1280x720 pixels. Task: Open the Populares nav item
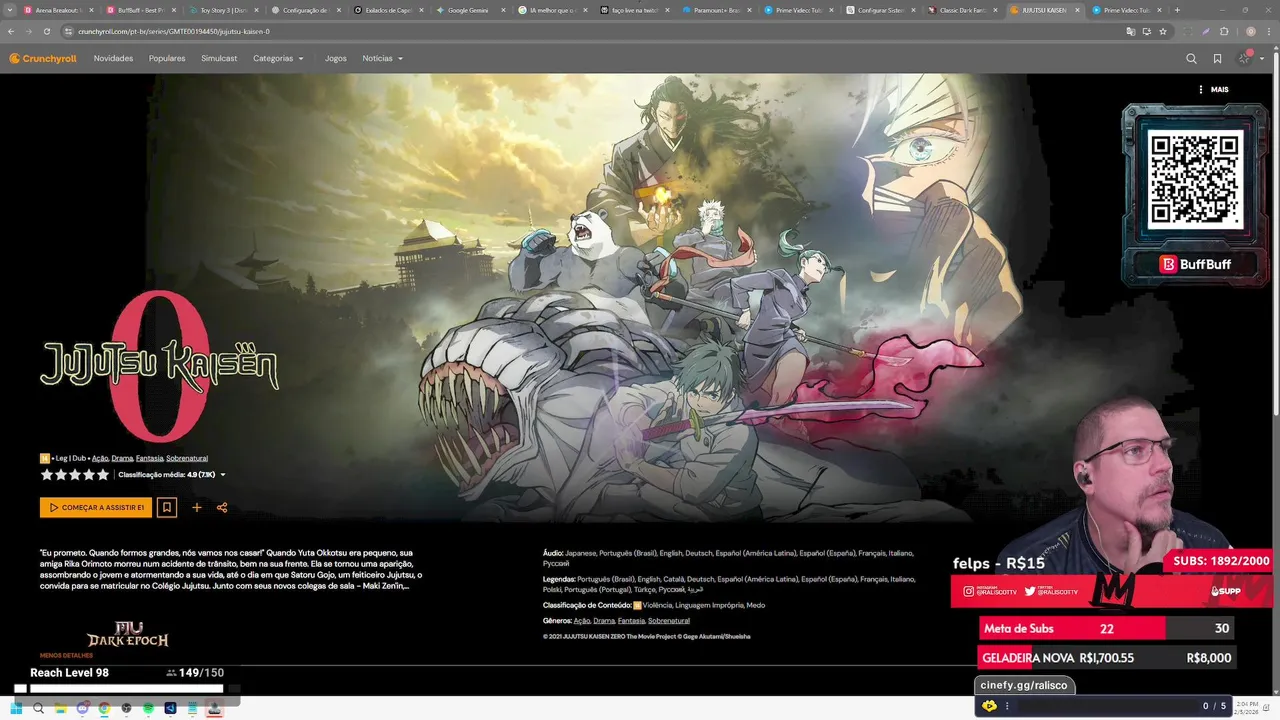pos(167,58)
